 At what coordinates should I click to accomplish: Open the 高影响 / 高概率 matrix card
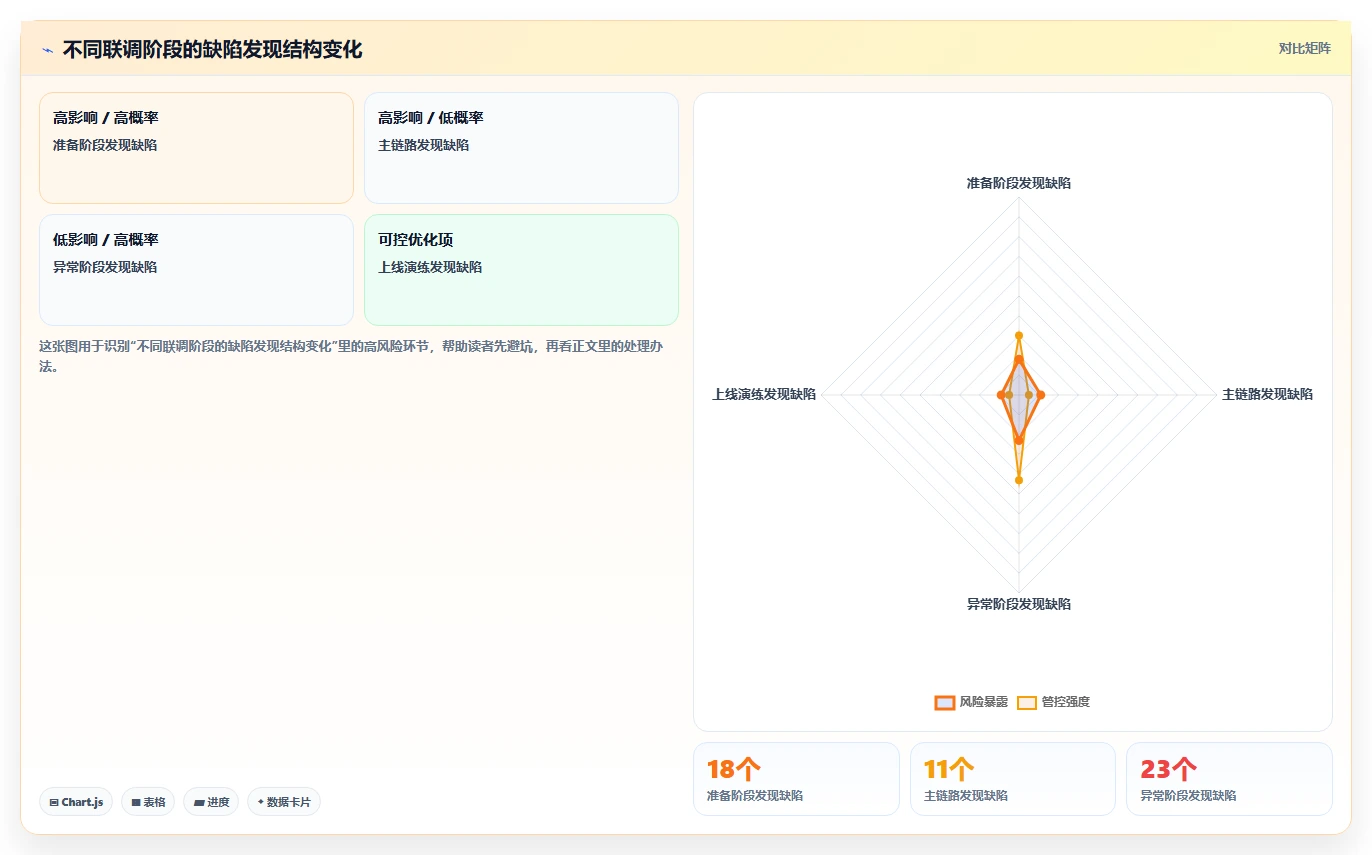(196, 148)
